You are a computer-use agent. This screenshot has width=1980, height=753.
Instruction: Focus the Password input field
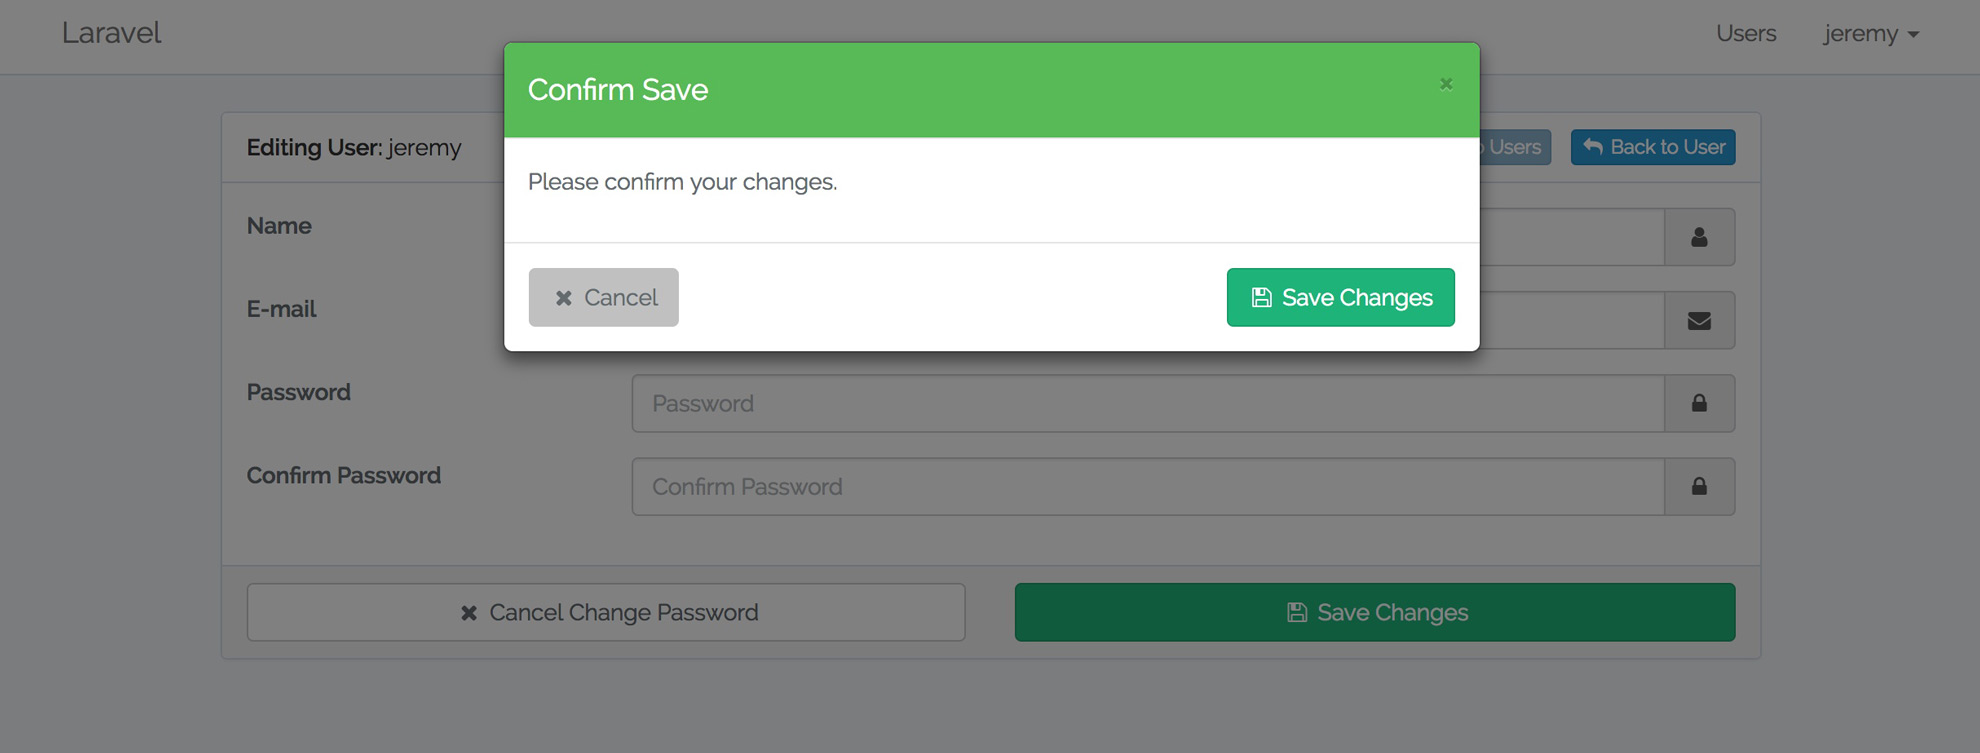[1148, 403]
